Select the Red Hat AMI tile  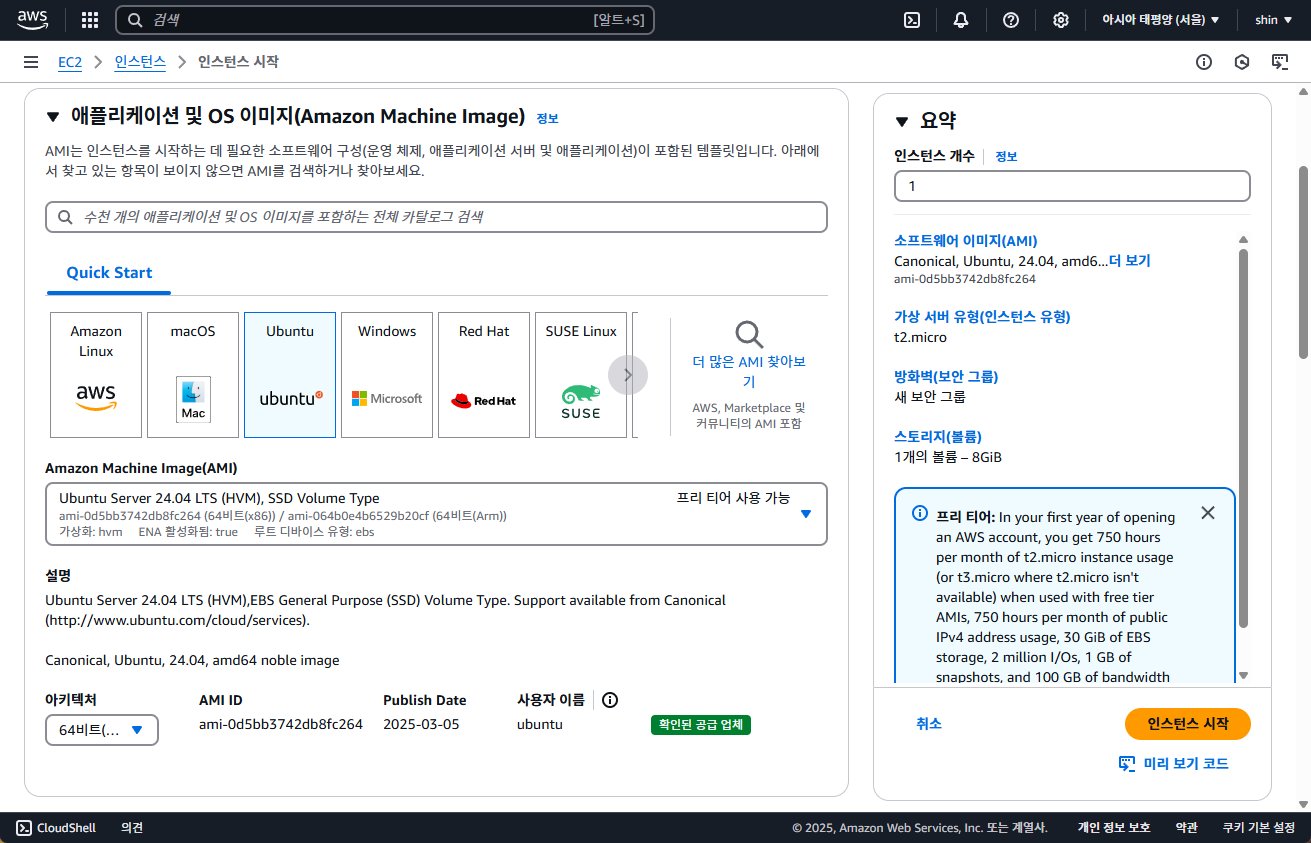[484, 375]
